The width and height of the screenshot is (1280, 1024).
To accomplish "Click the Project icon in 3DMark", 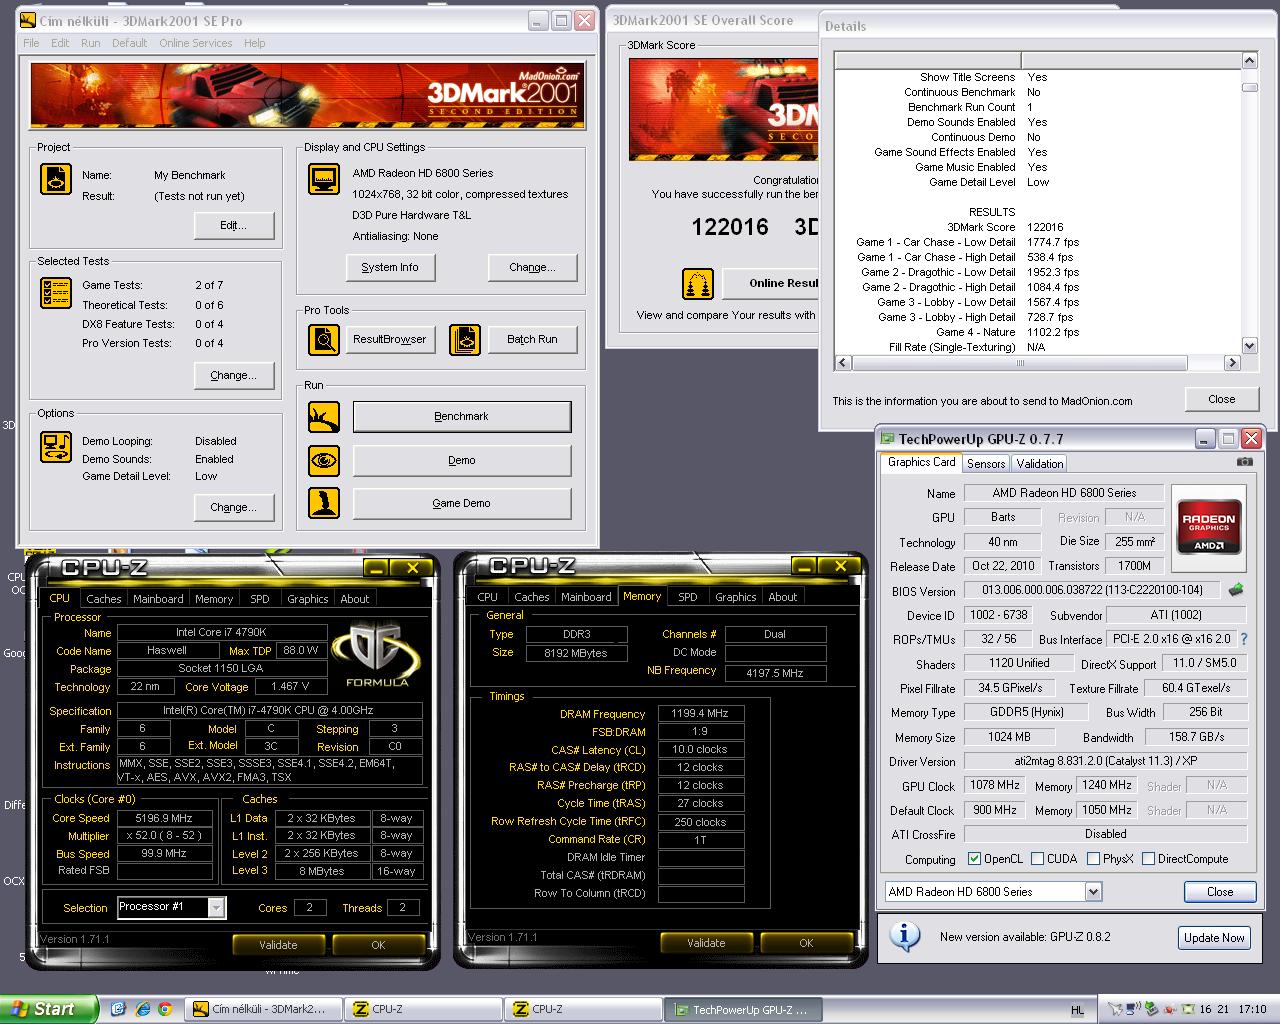I will [x=56, y=179].
